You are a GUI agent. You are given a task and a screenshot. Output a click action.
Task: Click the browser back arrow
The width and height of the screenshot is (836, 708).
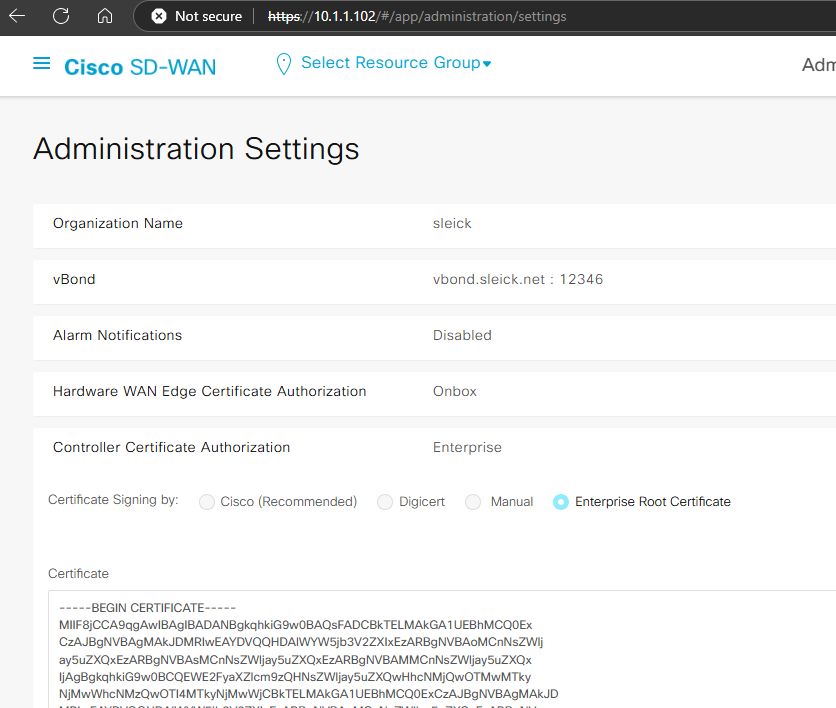tap(17, 16)
